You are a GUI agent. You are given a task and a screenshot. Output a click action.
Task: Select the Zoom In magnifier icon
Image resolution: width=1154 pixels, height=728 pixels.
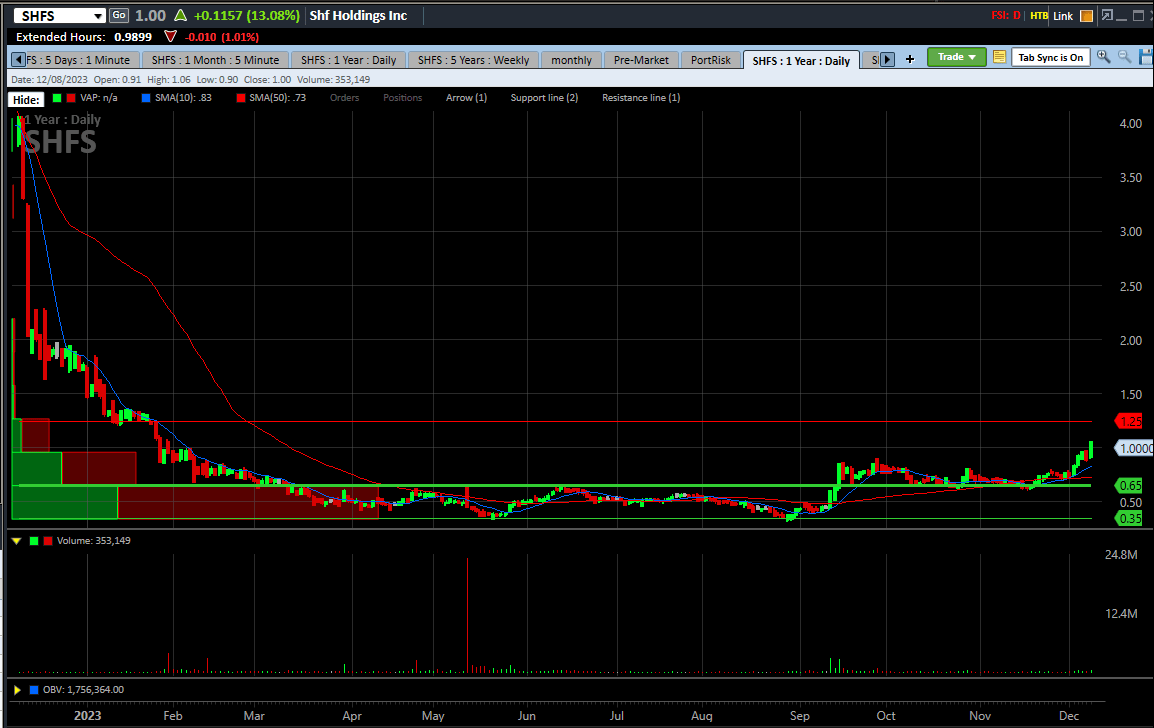1101,56
